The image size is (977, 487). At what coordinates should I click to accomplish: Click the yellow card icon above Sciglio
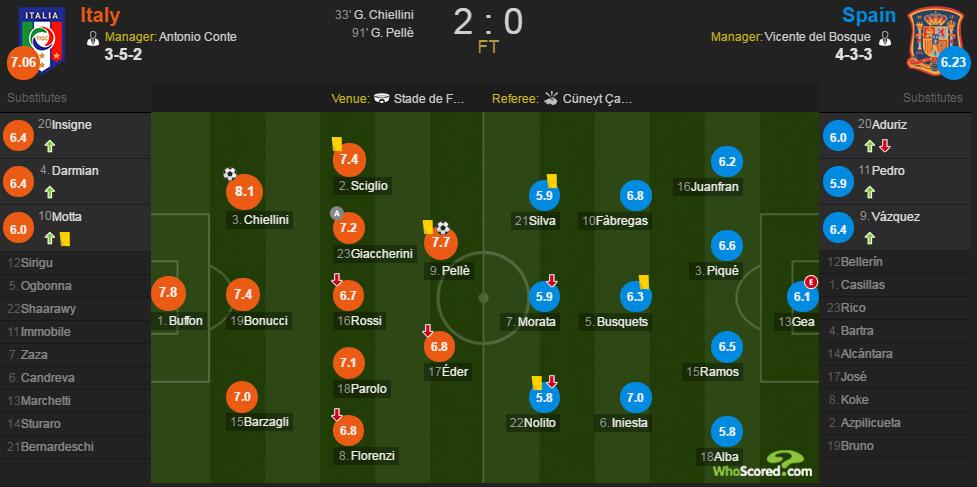(337, 144)
